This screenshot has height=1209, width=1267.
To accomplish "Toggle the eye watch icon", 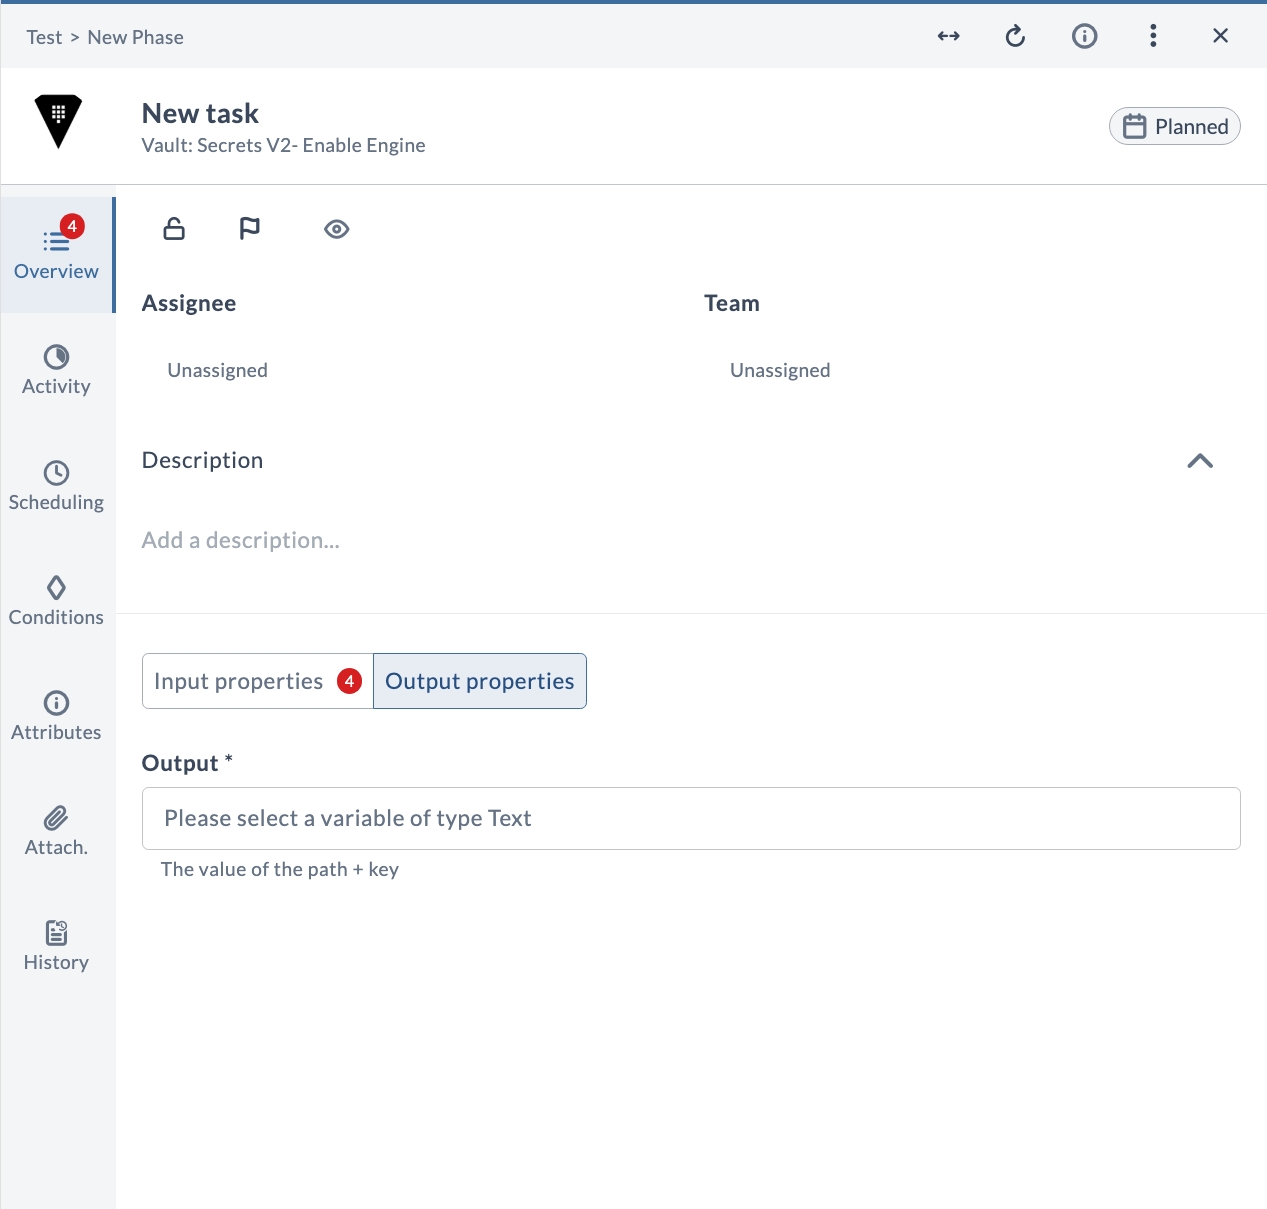I will pos(337,229).
